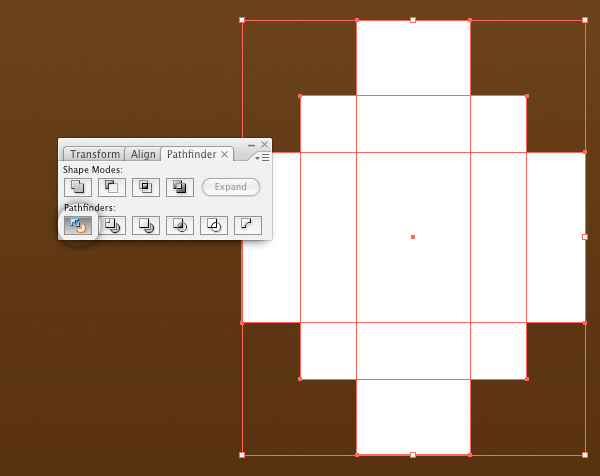Click the Divide pathfinder icon
The height and width of the screenshot is (476, 600).
tap(78, 225)
